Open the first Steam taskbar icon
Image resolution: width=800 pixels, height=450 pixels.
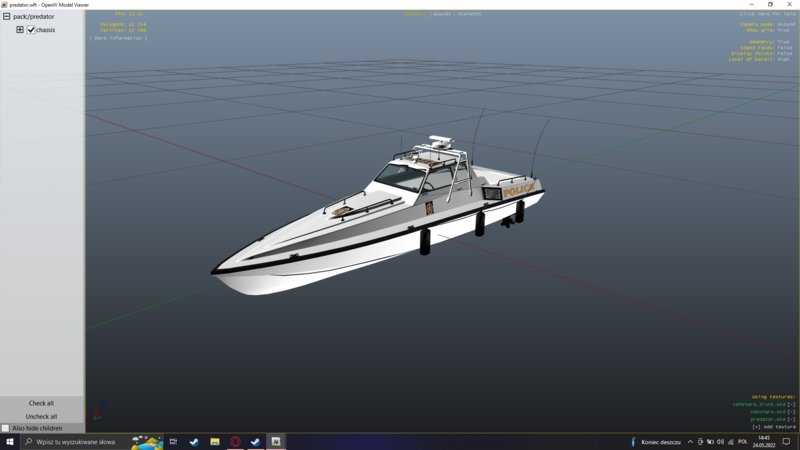point(194,442)
